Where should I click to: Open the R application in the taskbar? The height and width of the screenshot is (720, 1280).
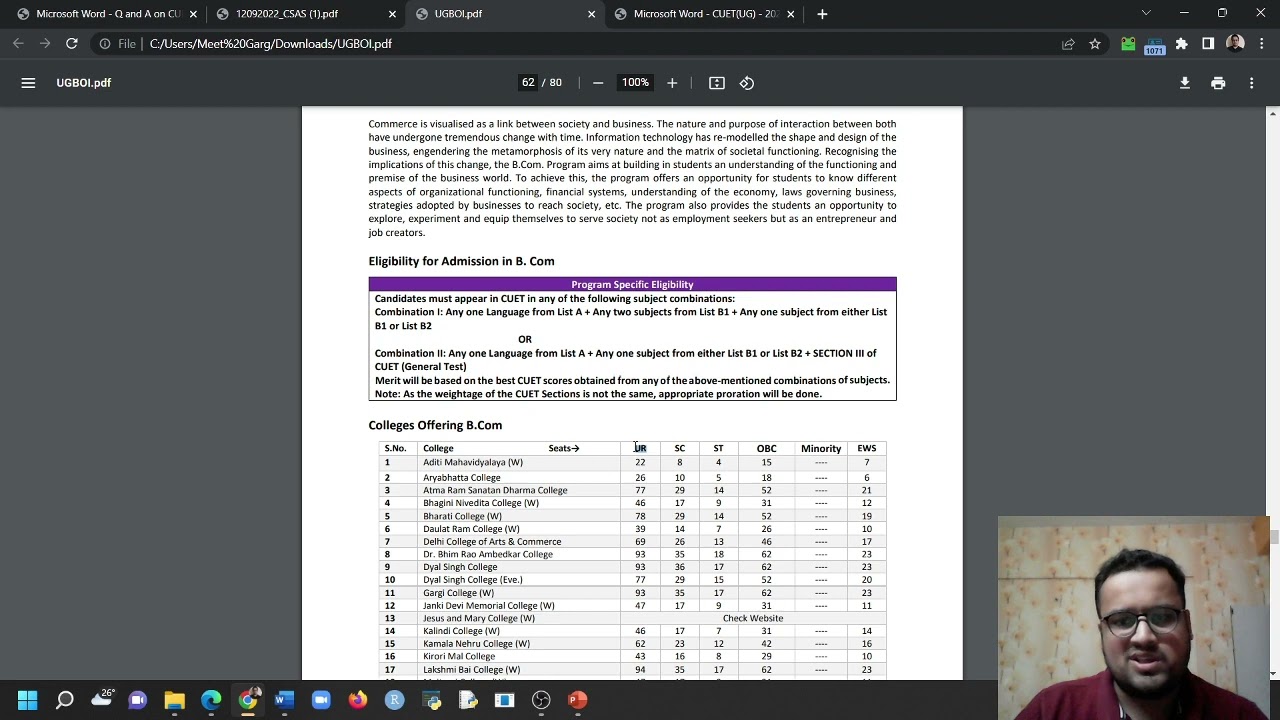pyautogui.click(x=394, y=700)
